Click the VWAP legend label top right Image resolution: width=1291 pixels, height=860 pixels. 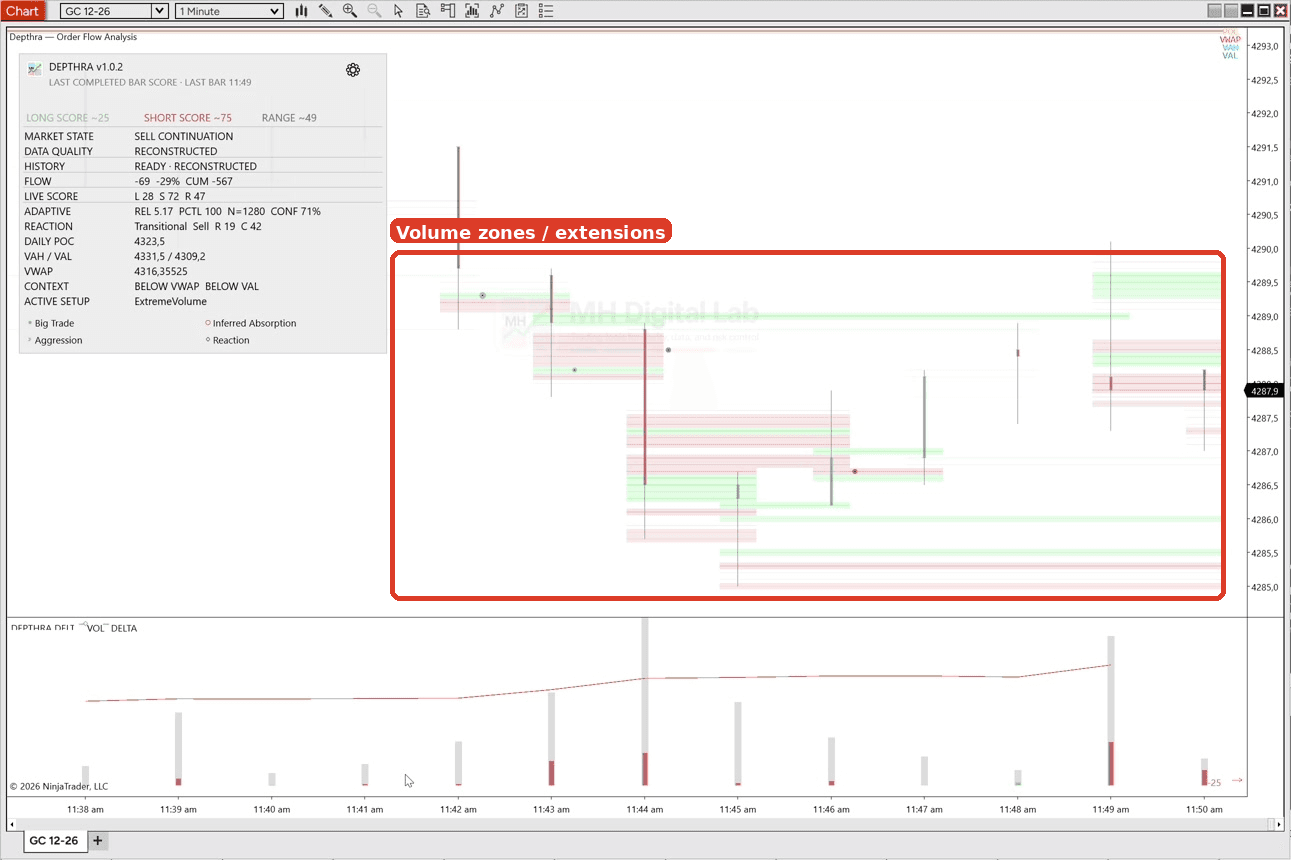point(1230,40)
